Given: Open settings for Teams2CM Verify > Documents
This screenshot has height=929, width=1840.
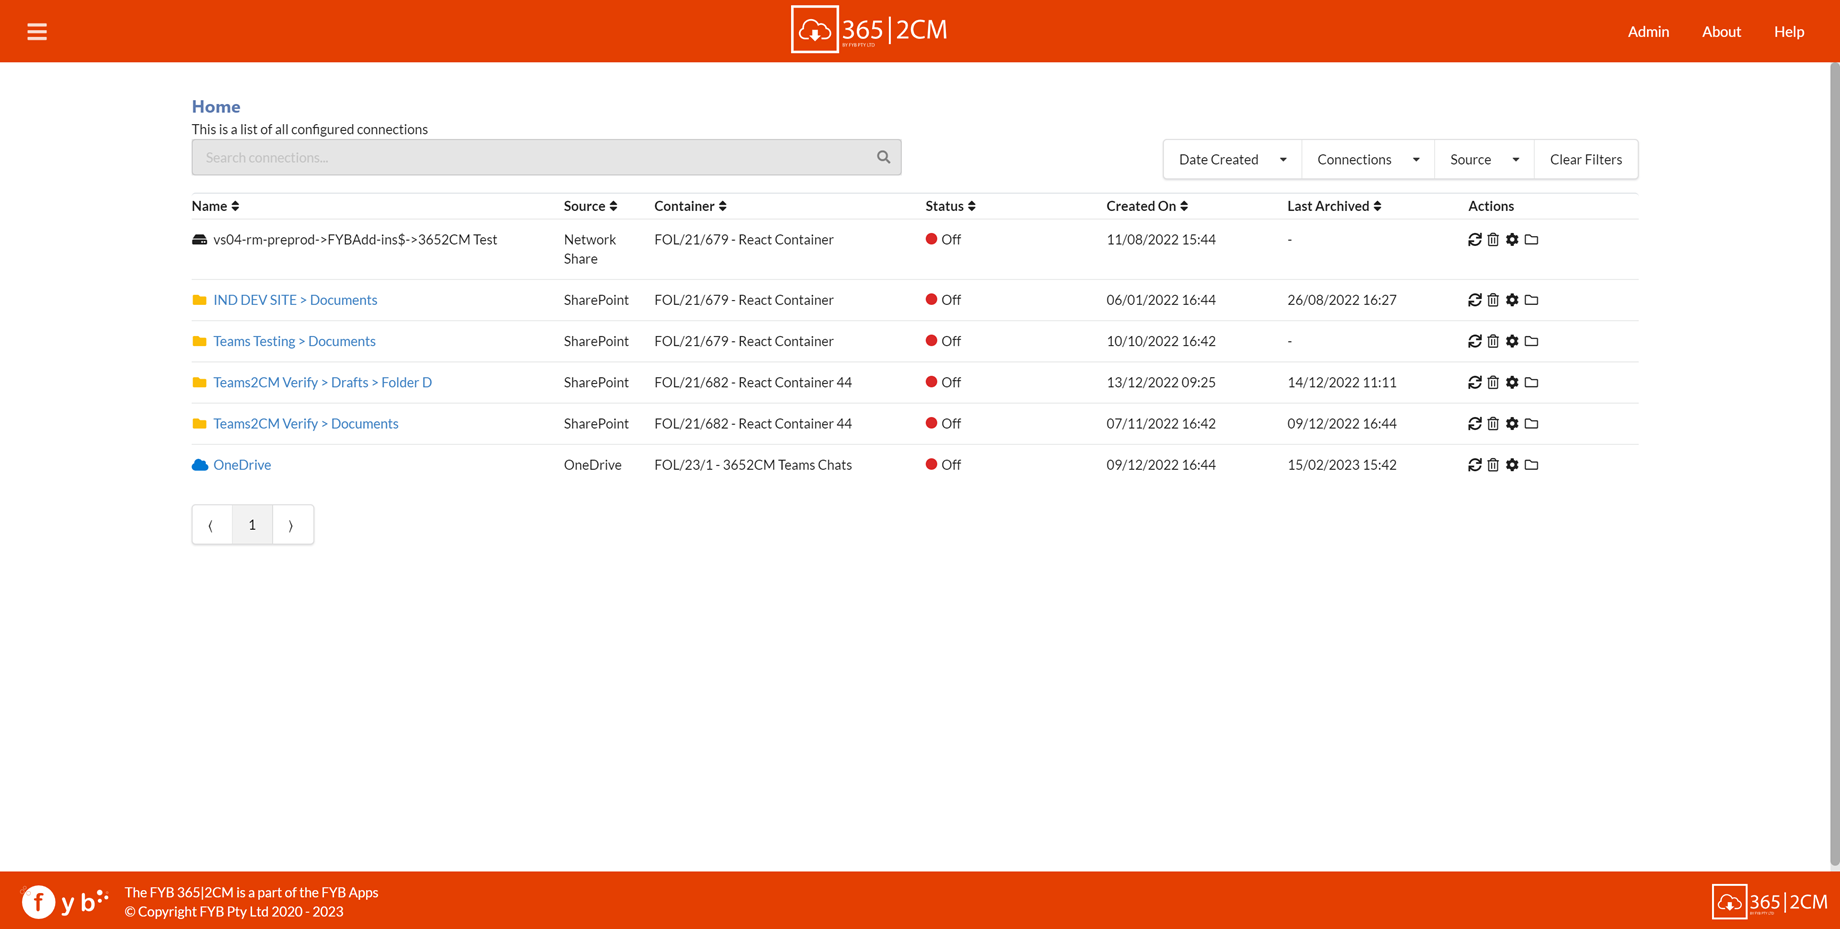Looking at the screenshot, I should coord(1512,424).
